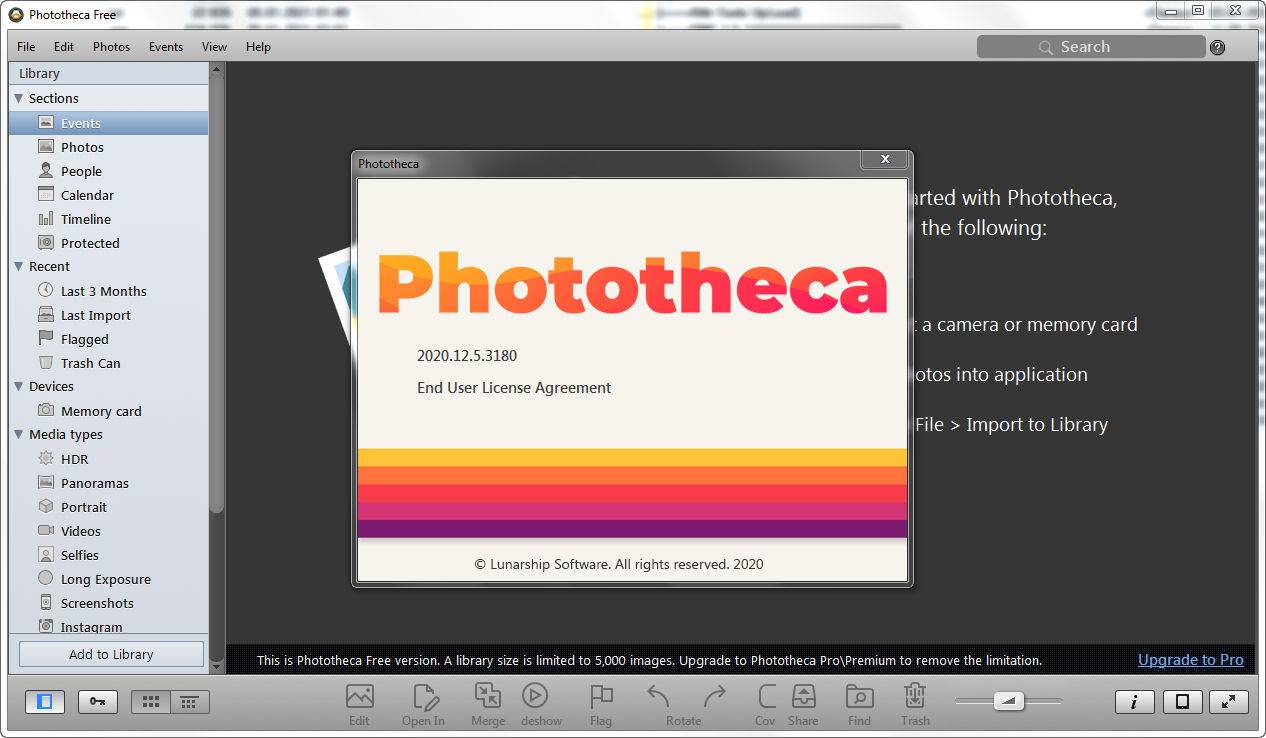Open help via the question mark icon
Image resolution: width=1266 pixels, height=738 pixels.
tap(1217, 47)
